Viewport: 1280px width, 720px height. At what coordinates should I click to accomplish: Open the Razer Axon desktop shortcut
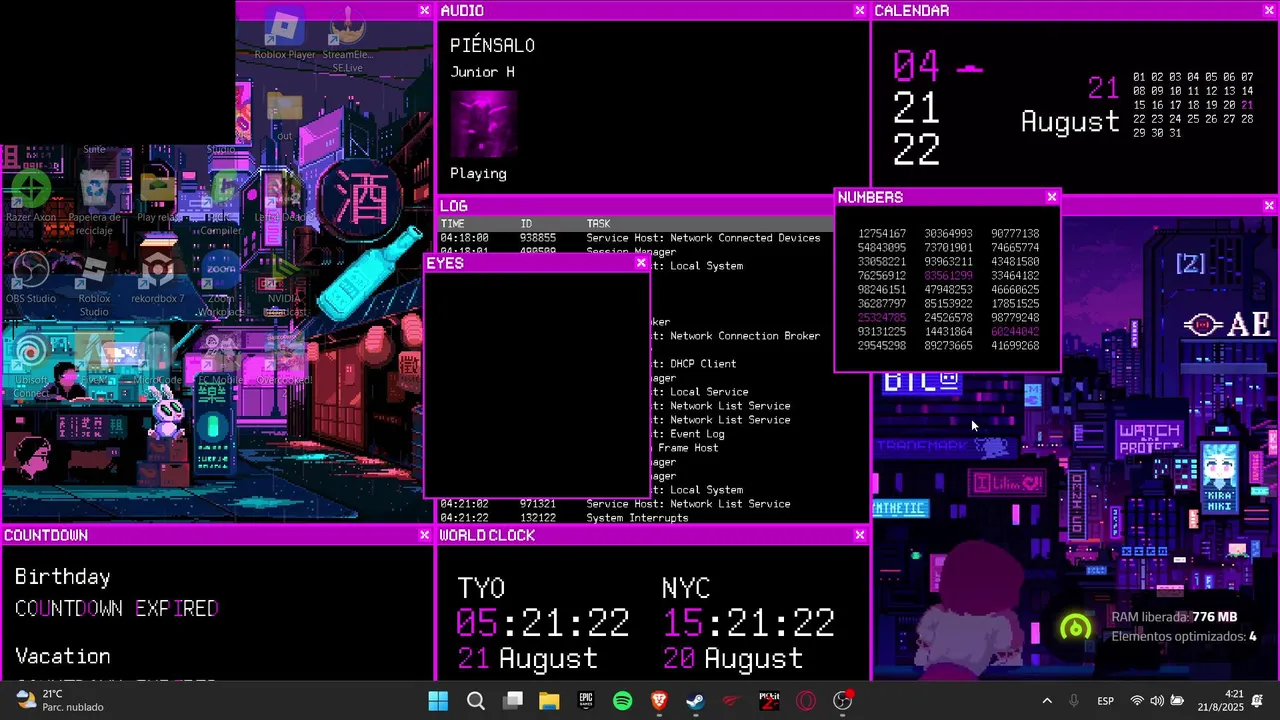pos(31,195)
